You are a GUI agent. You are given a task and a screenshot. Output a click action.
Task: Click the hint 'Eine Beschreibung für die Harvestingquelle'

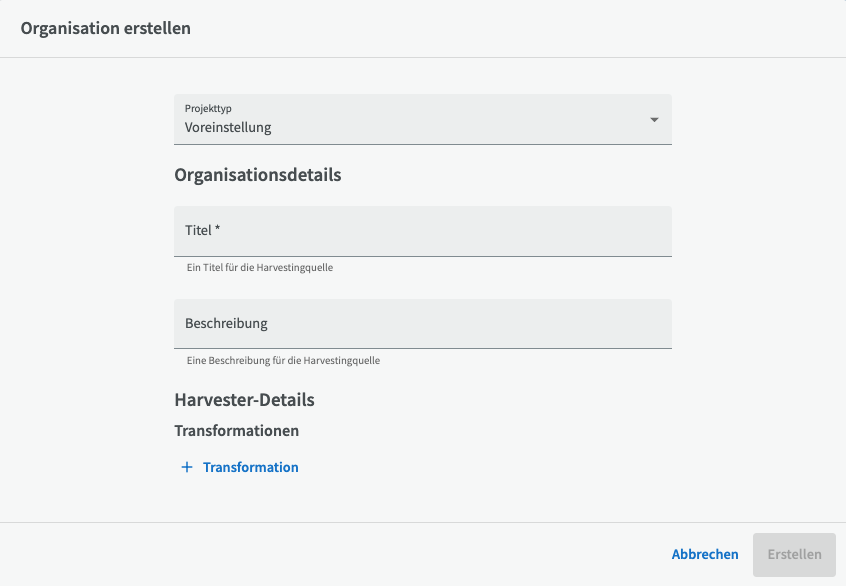click(x=283, y=360)
